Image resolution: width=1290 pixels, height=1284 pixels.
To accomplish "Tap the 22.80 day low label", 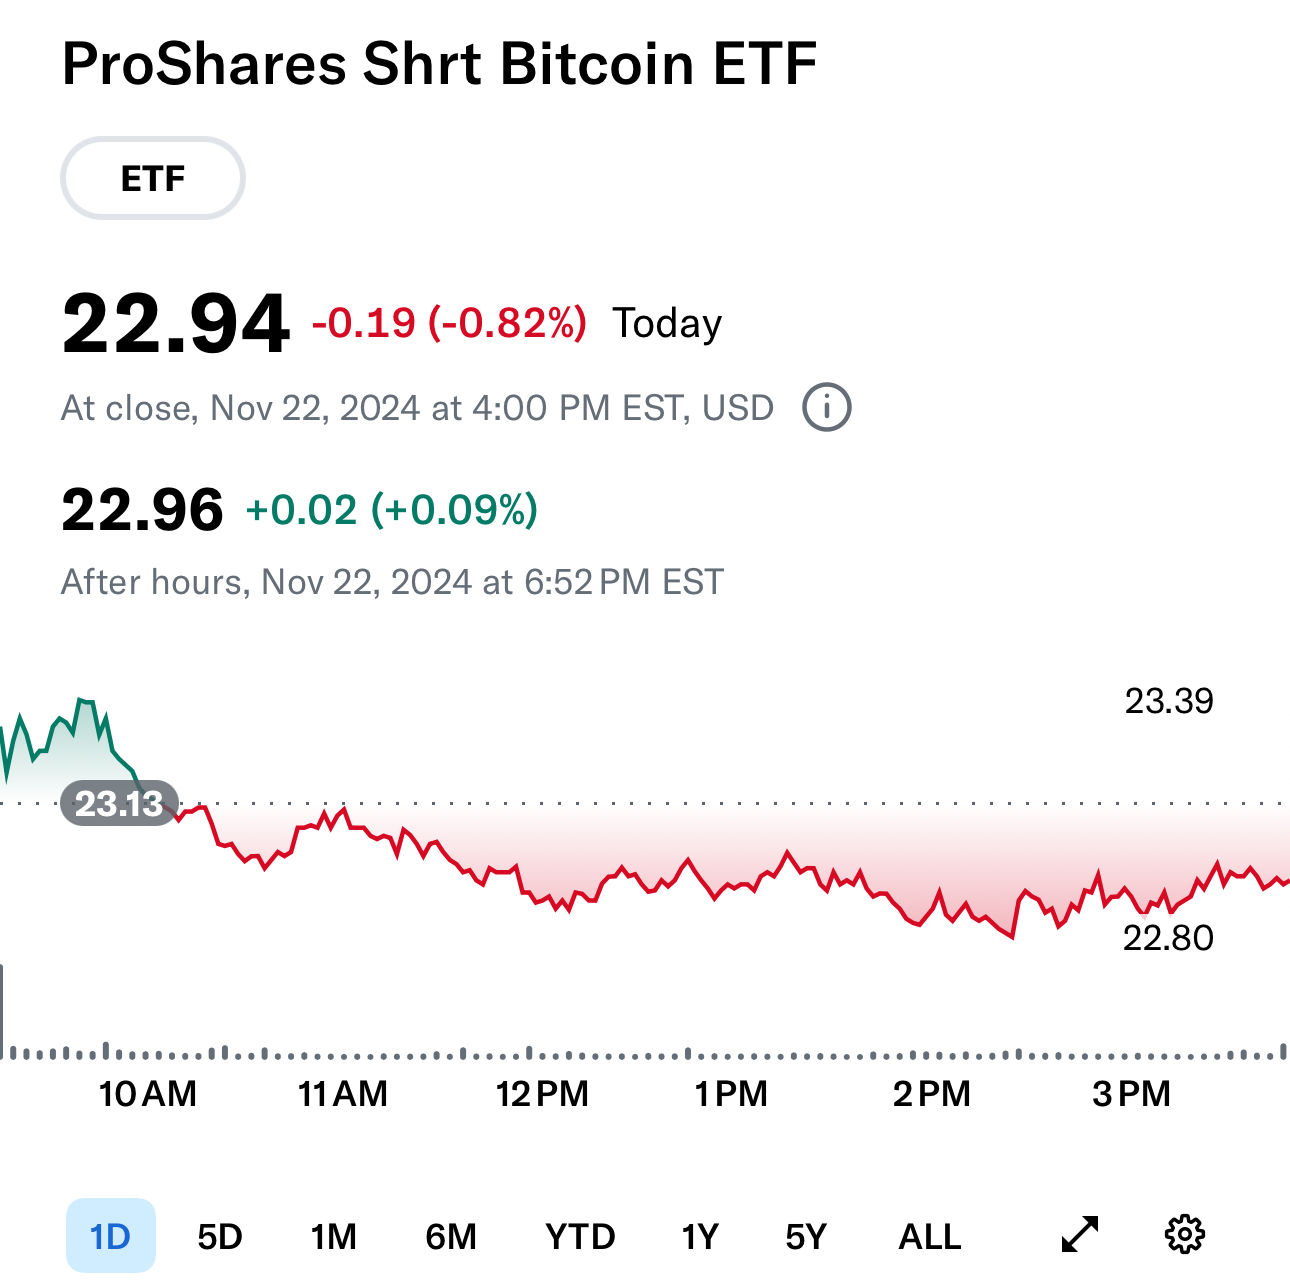I will [x=1168, y=938].
